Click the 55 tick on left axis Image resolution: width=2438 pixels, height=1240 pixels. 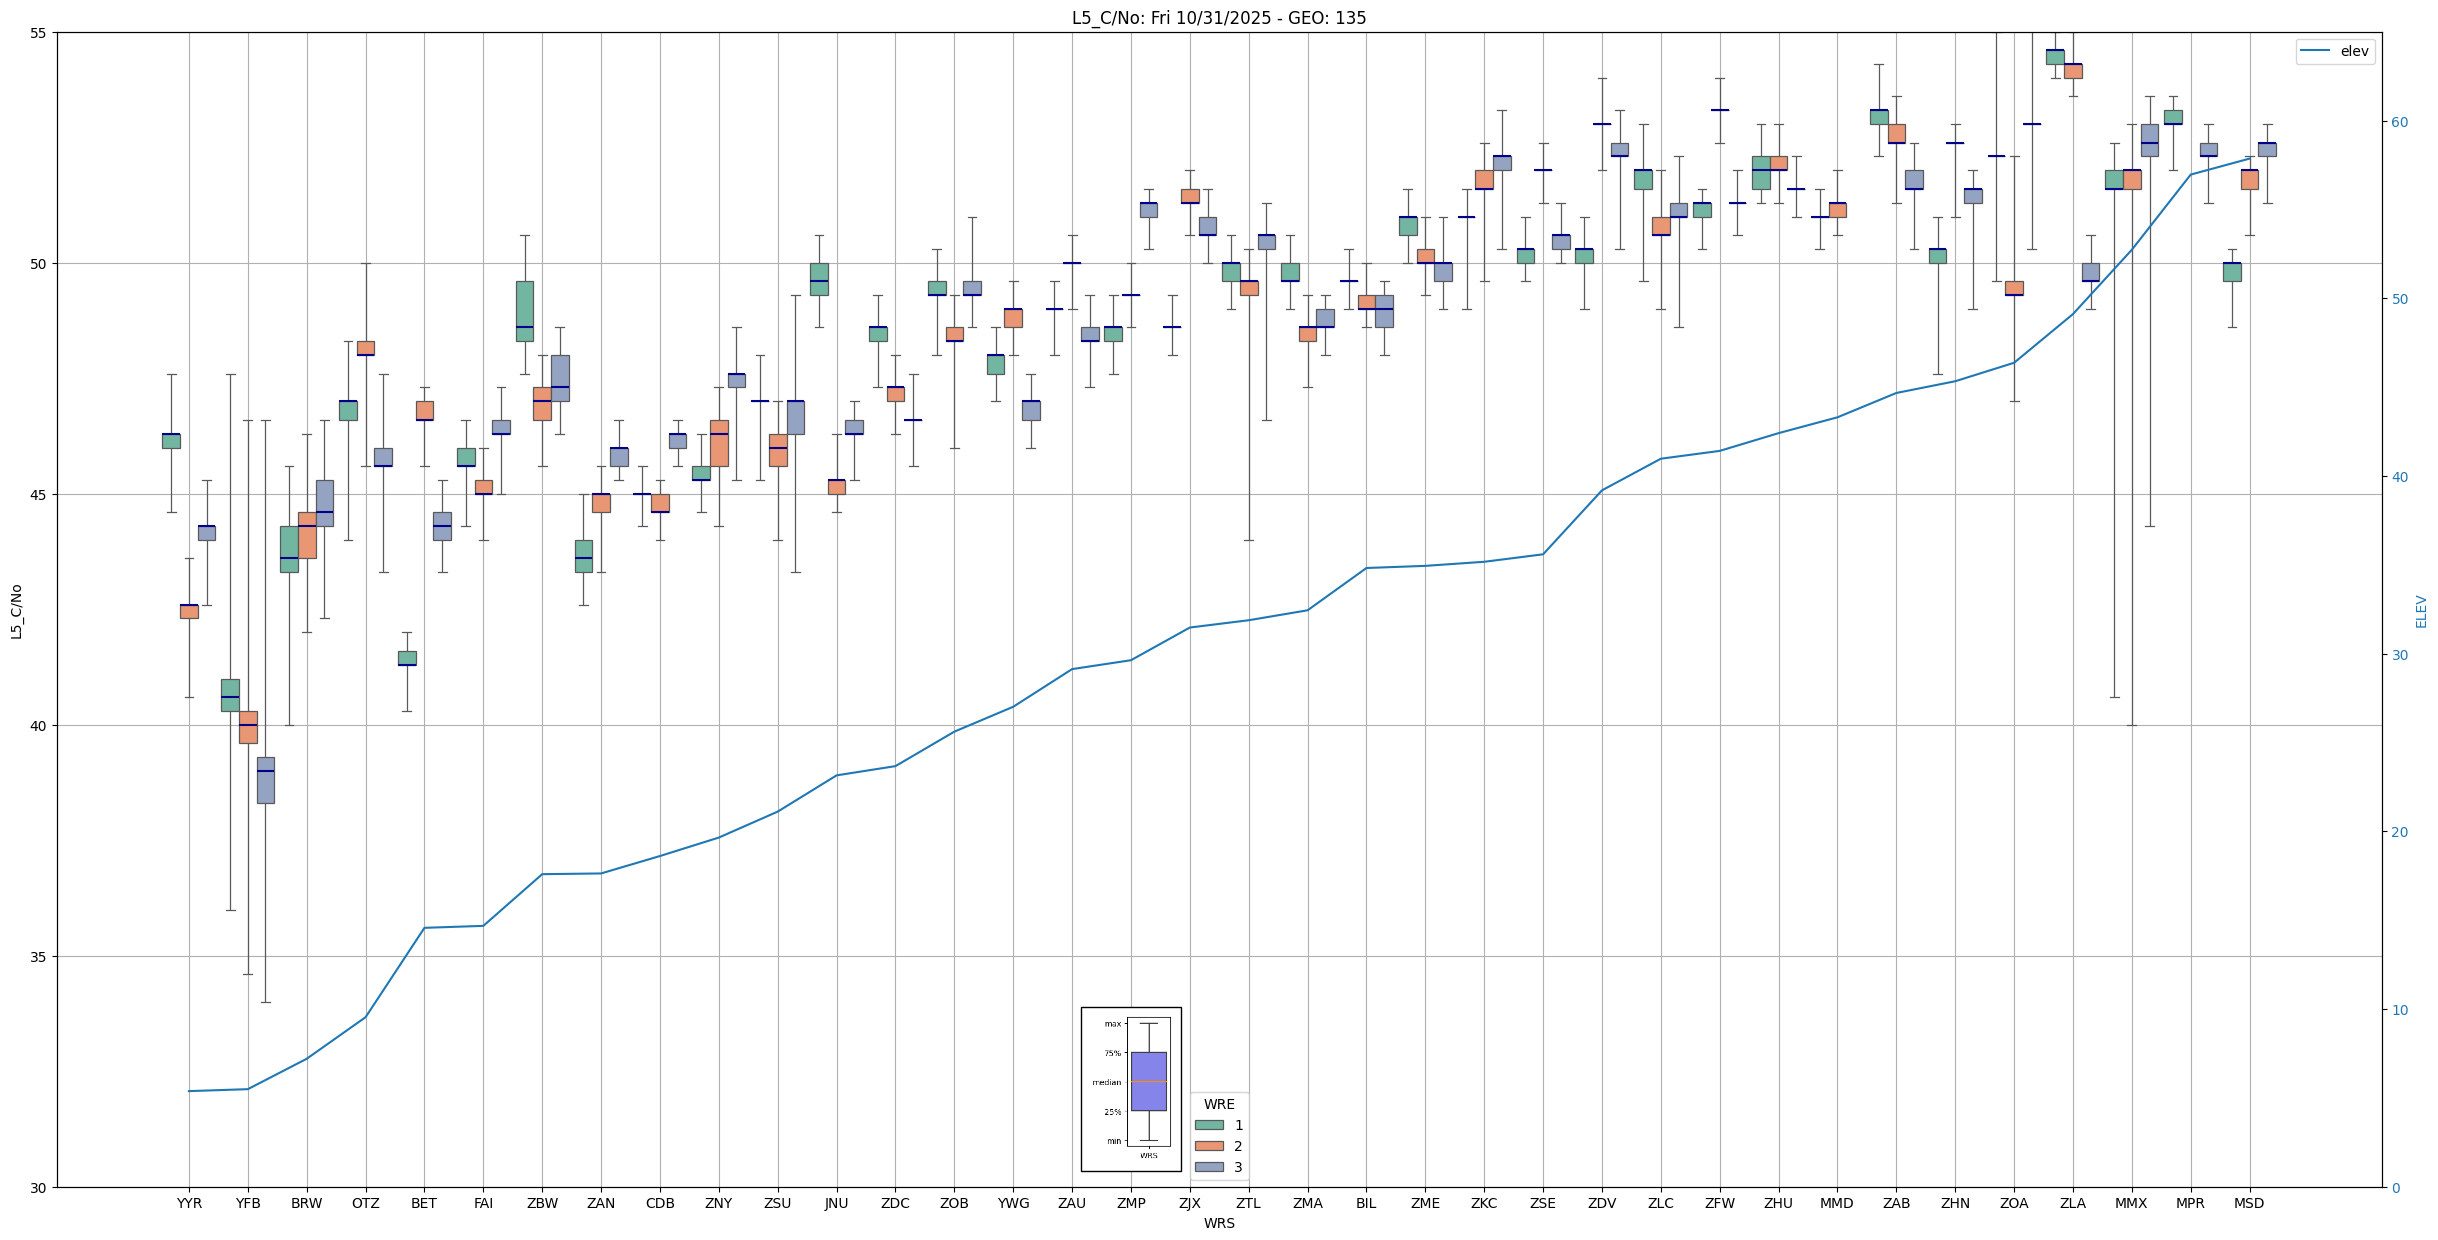39,33
